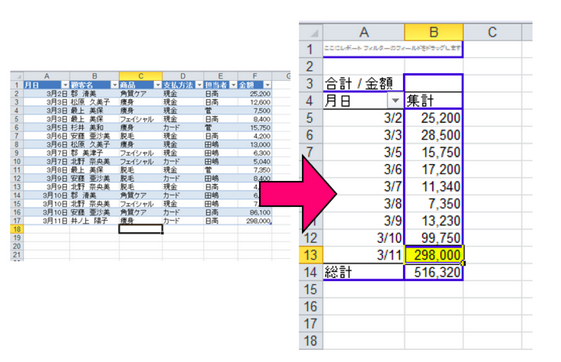Click the select-all corner of pivot sheet
The width and height of the screenshot is (561, 362).
point(311,33)
